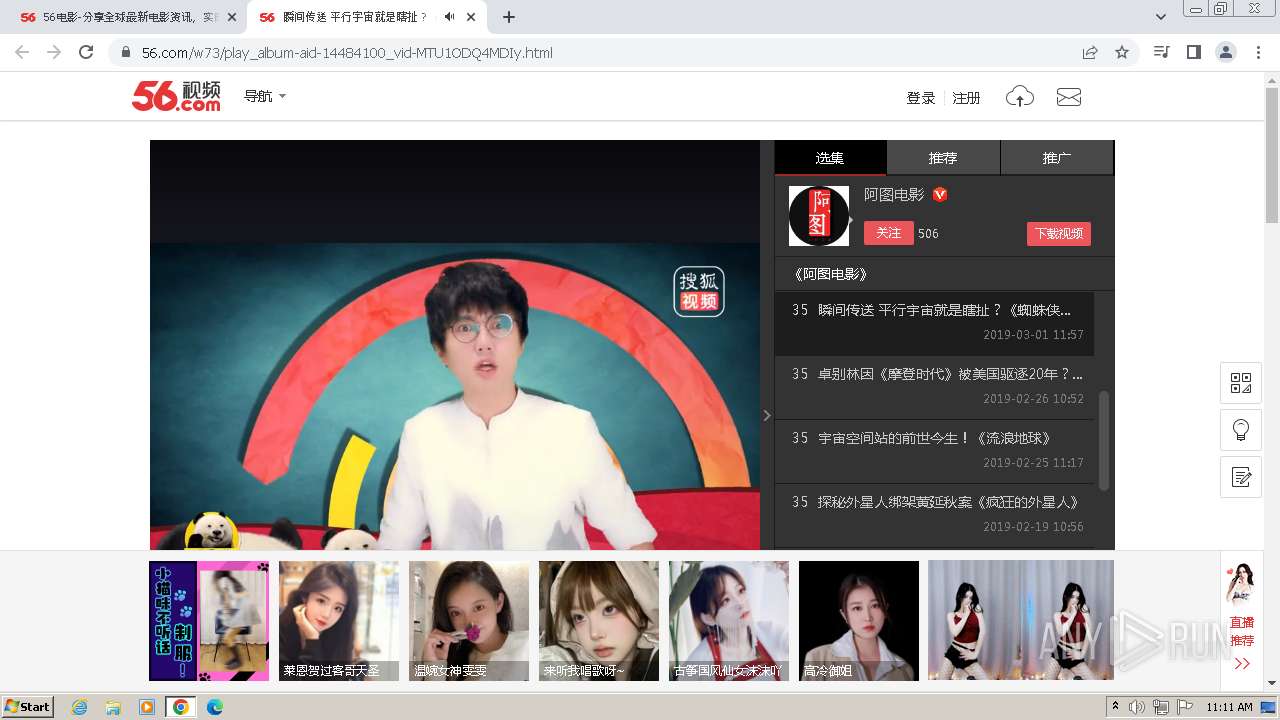Click the Chrome taskbar icon

click(181, 707)
